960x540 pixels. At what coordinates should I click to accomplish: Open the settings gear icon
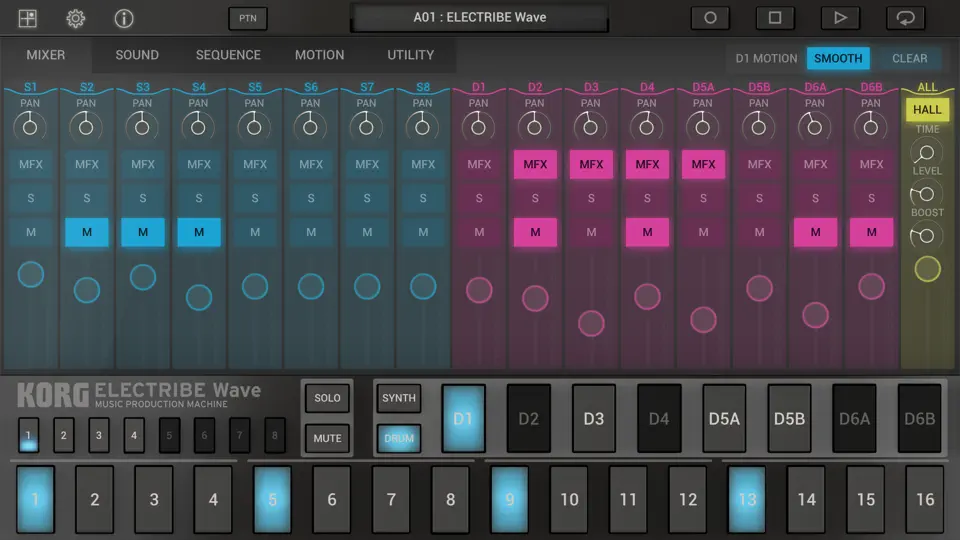(75, 18)
